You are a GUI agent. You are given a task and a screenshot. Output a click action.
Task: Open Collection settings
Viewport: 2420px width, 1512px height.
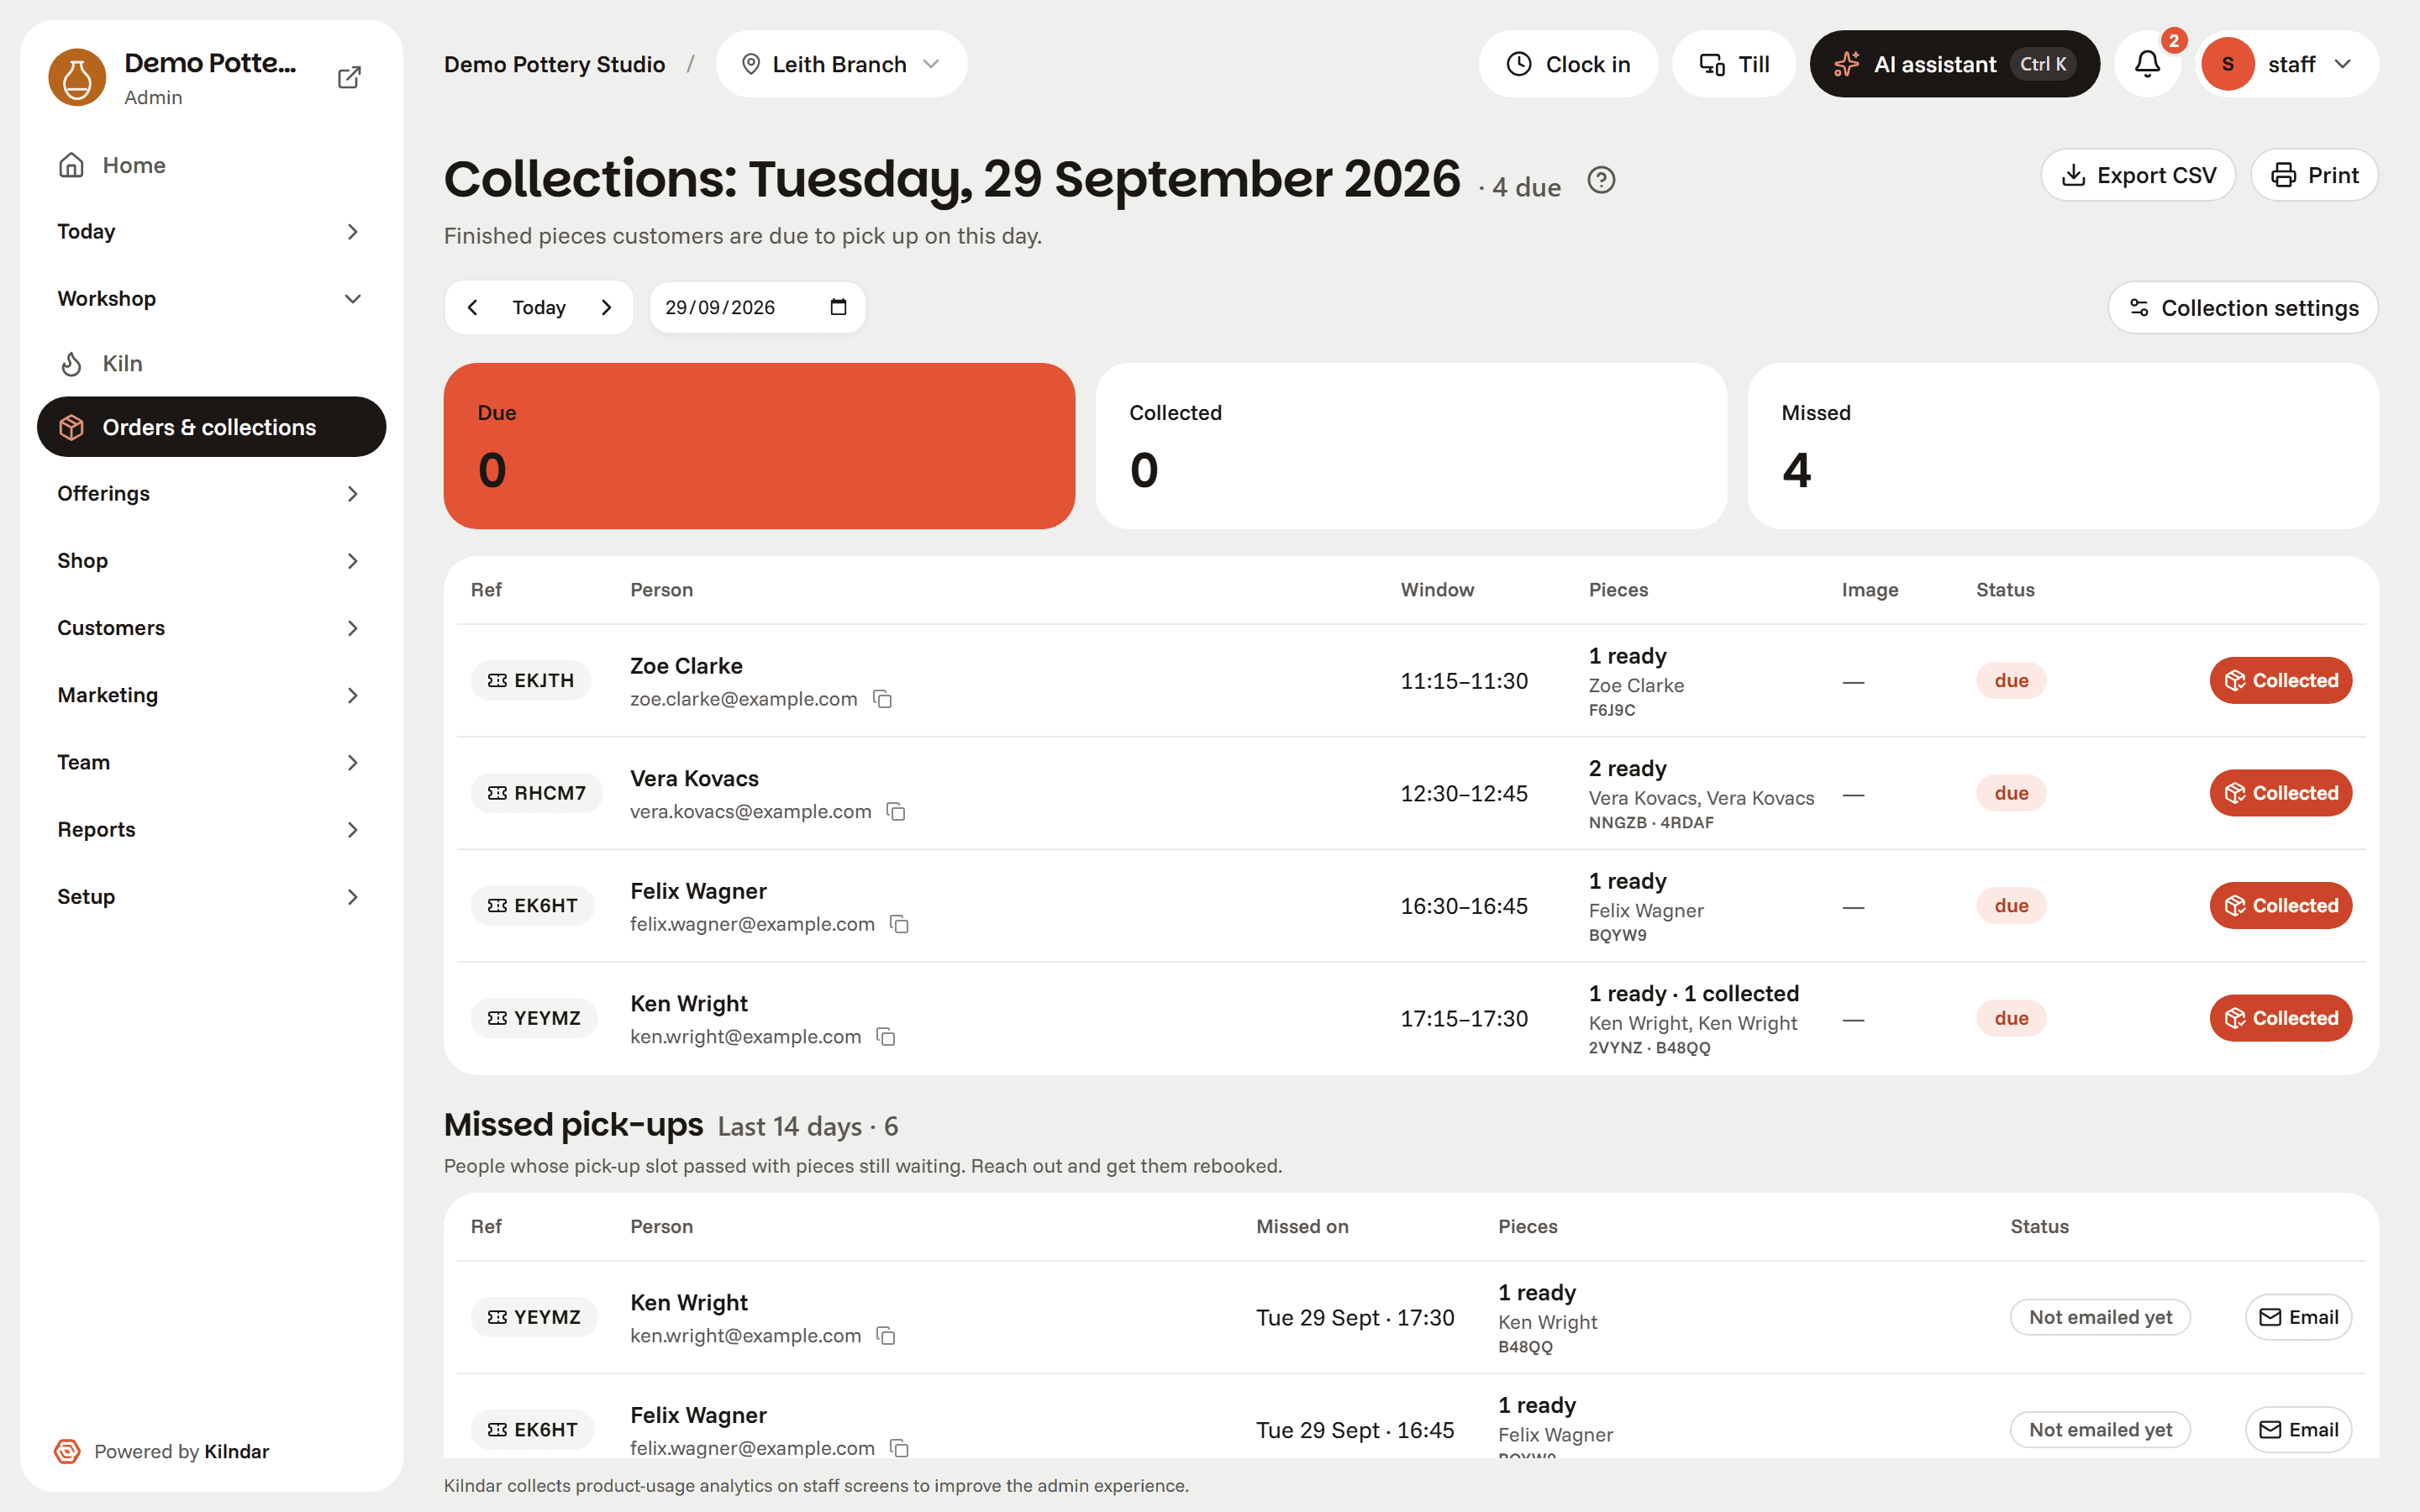[x=2243, y=308]
